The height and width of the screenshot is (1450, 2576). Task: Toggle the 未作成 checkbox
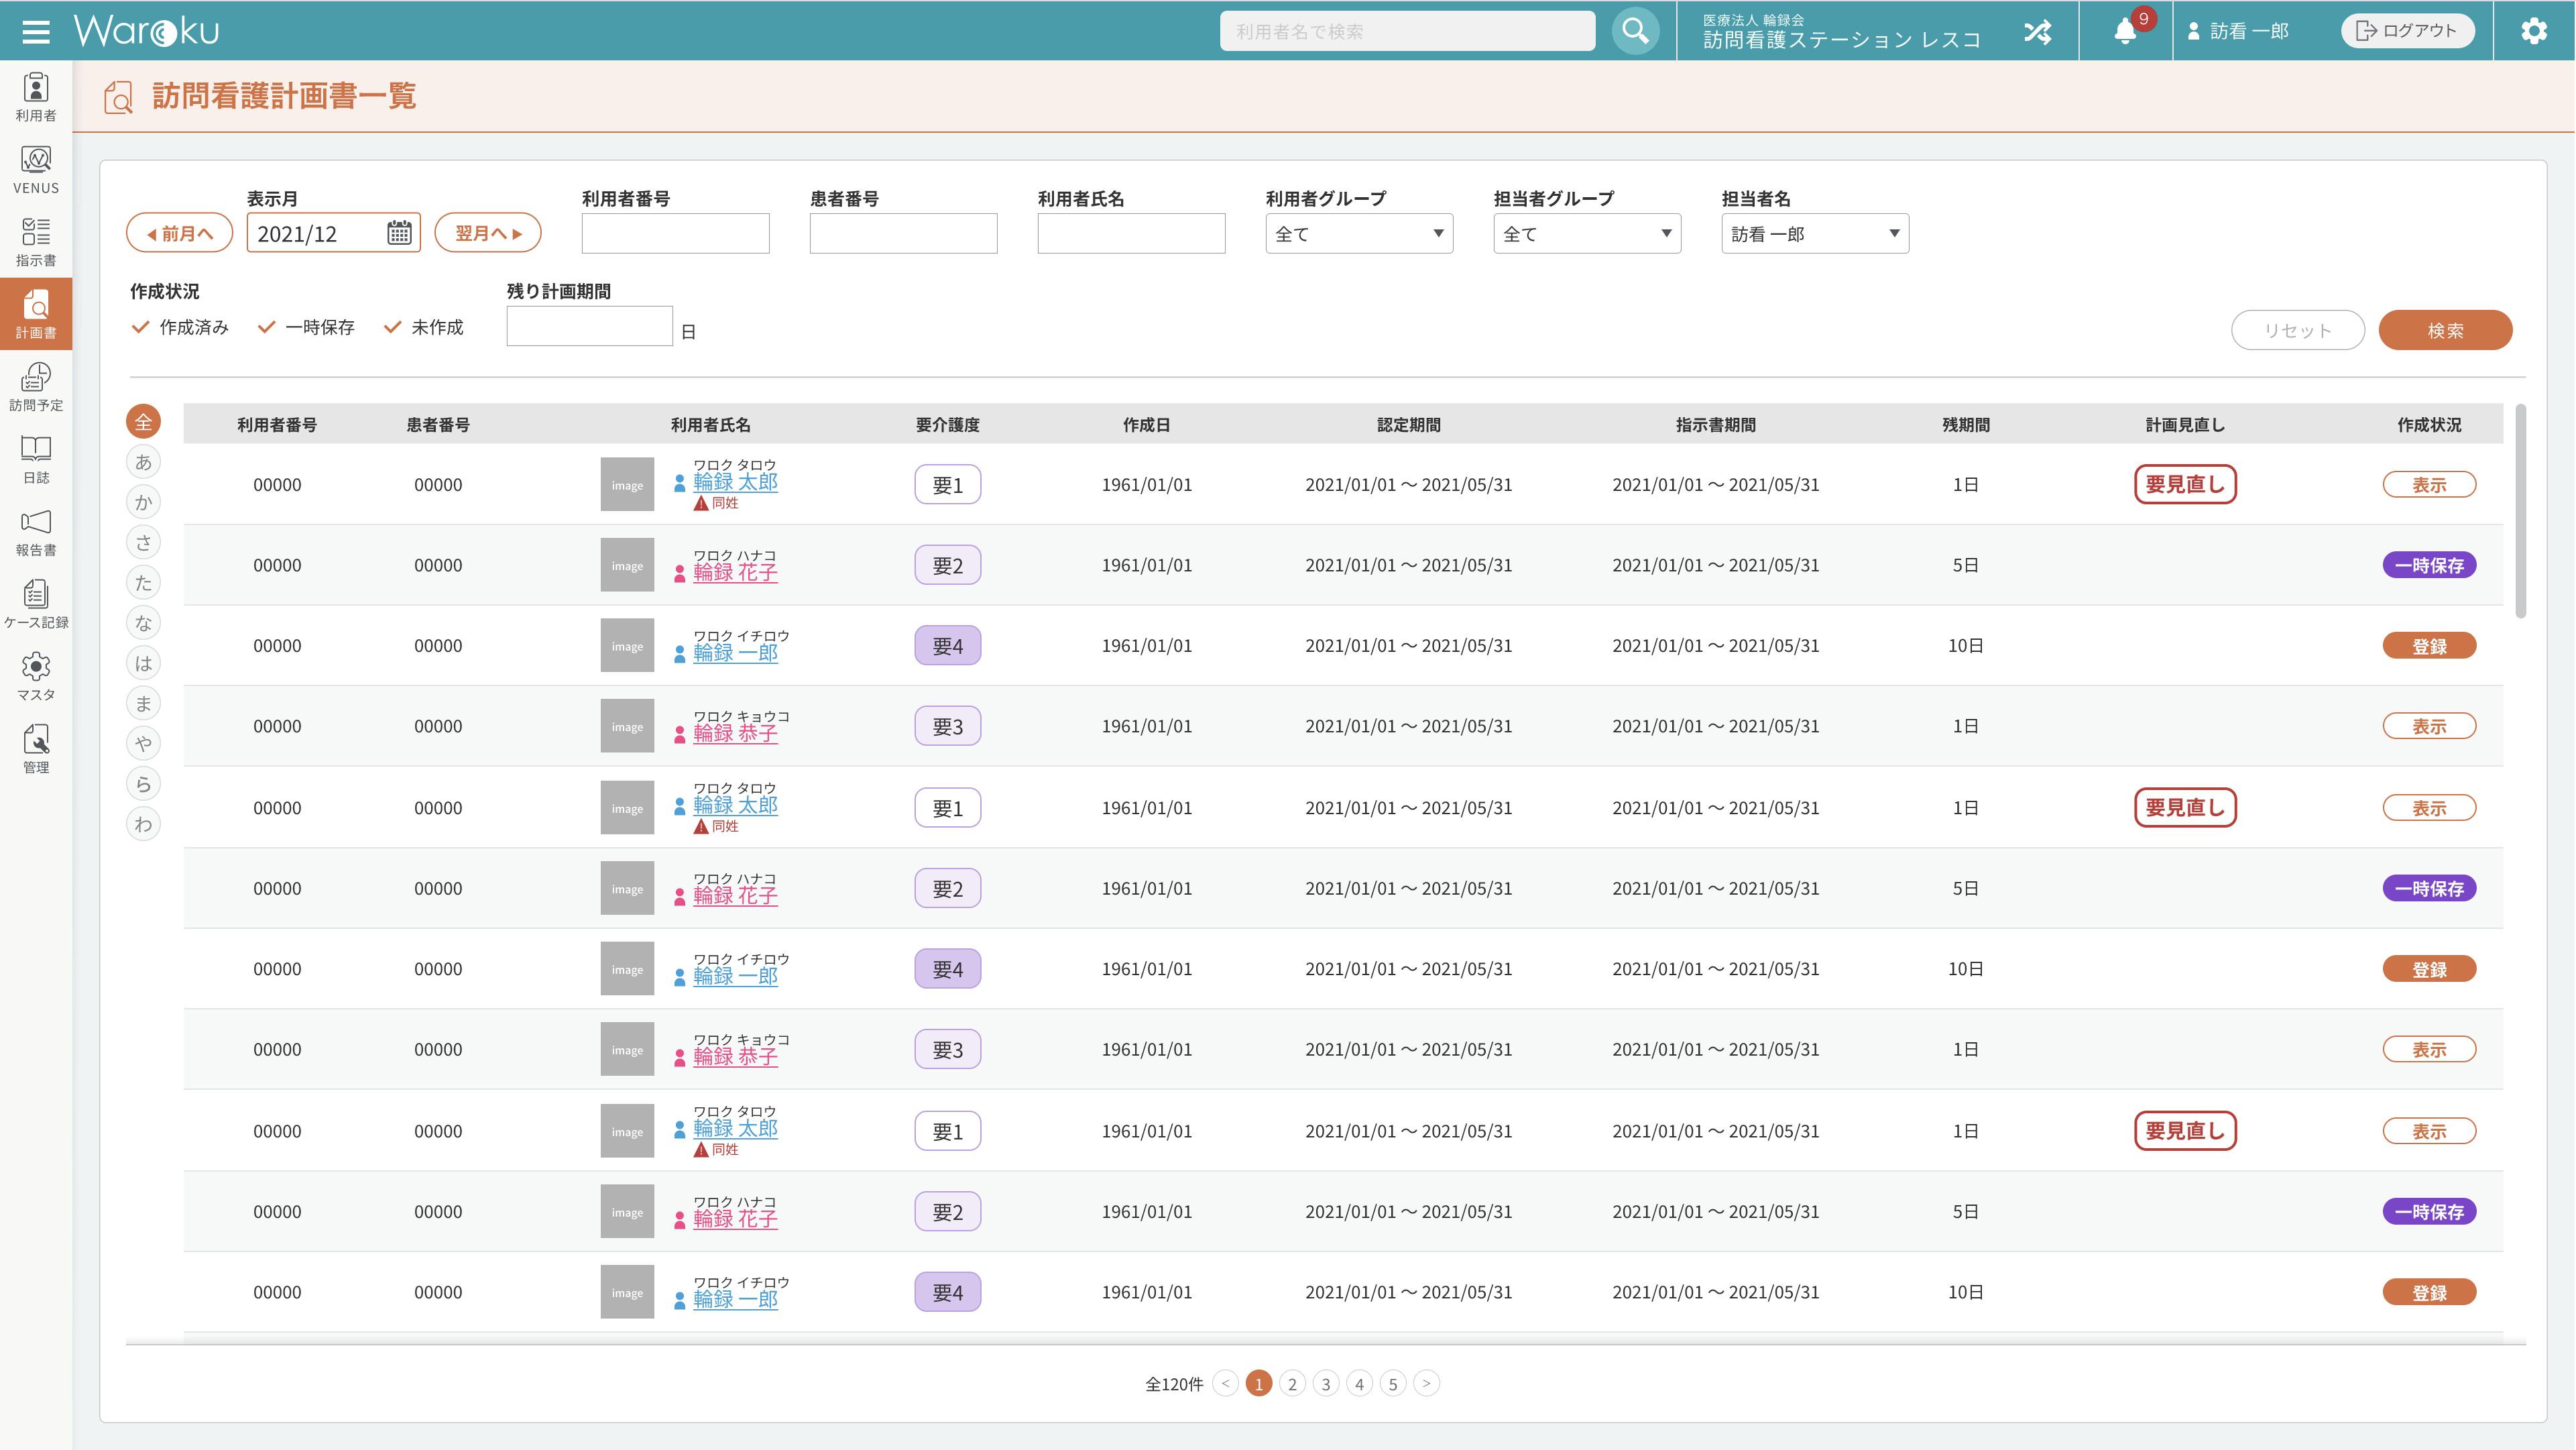[393, 327]
